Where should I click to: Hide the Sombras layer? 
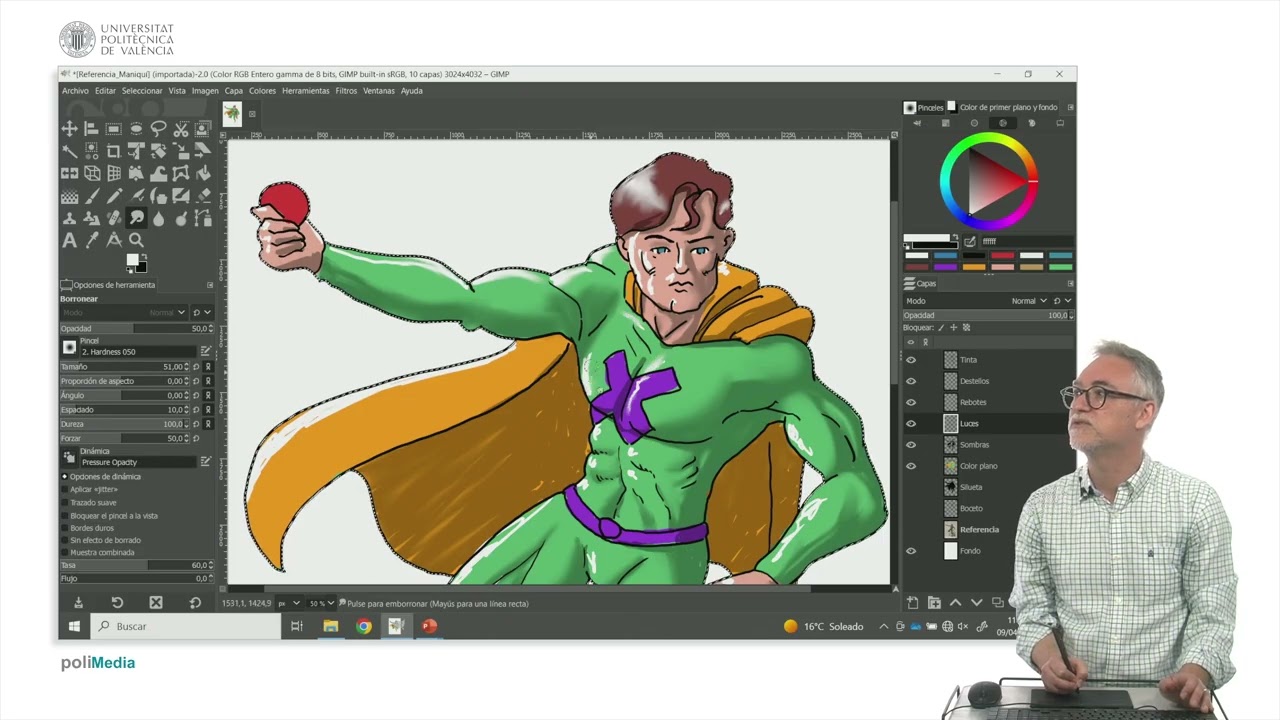click(x=910, y=445)
